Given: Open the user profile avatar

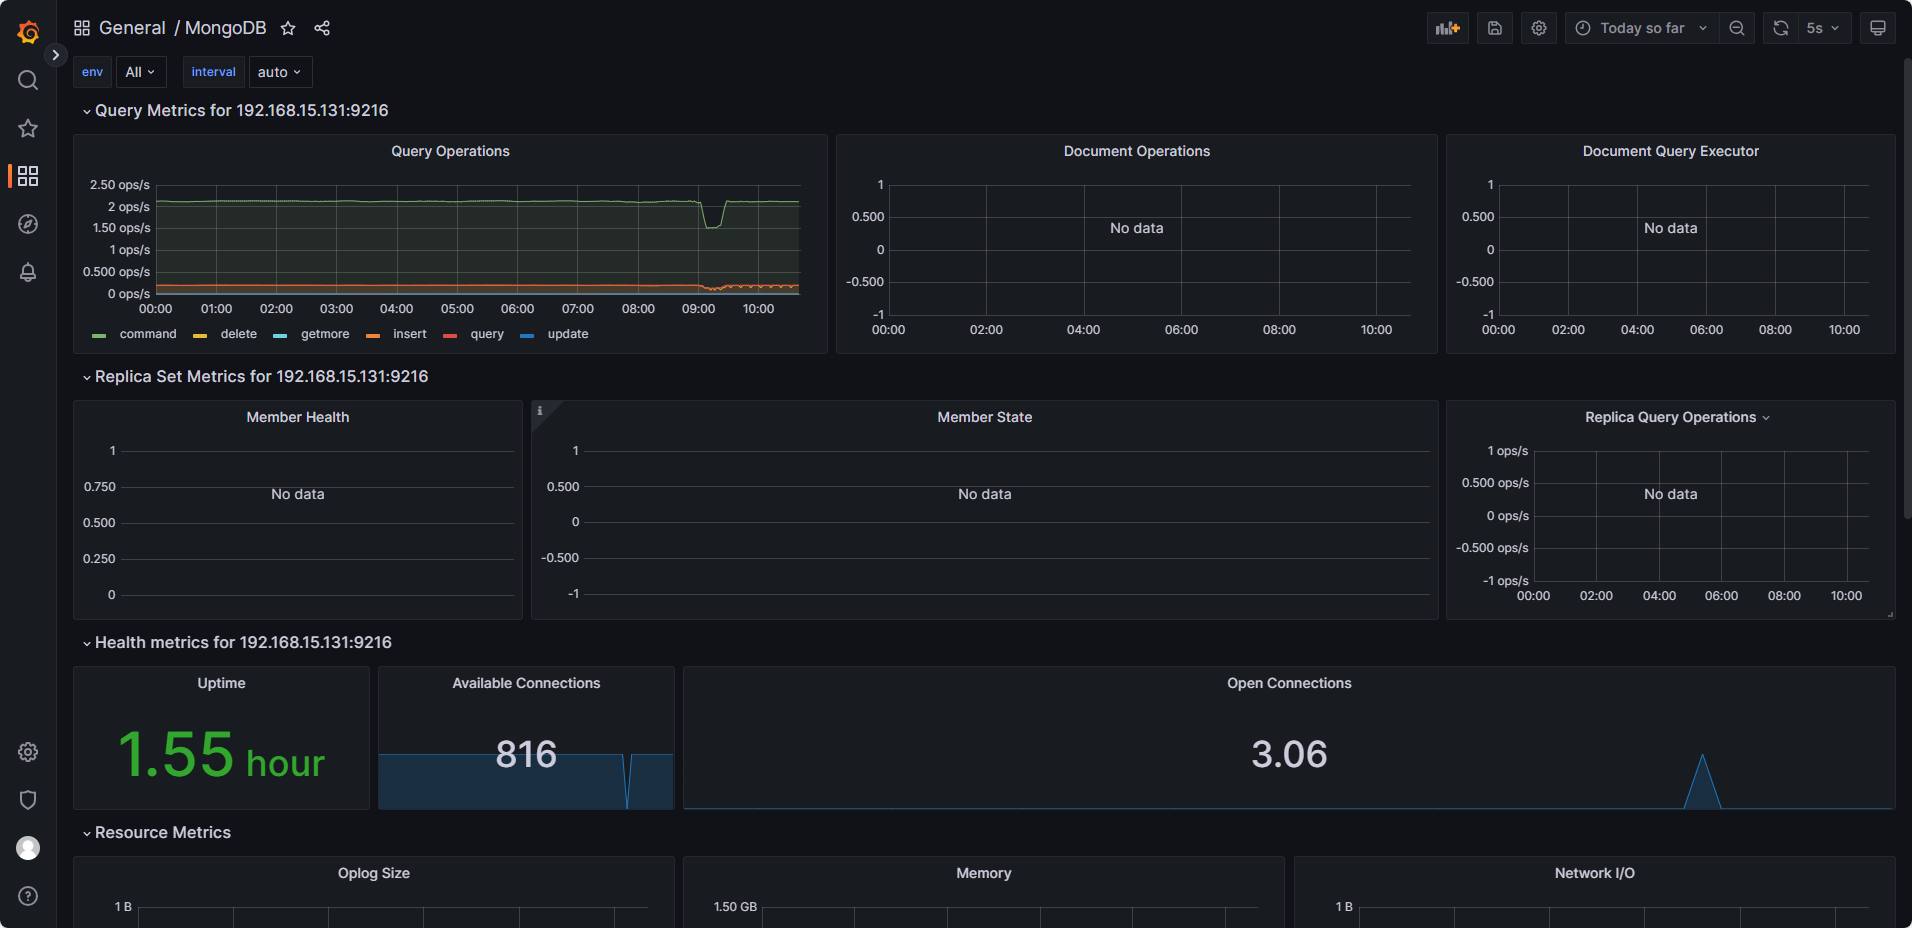Looking at the screenshot, I should (28, 848).
